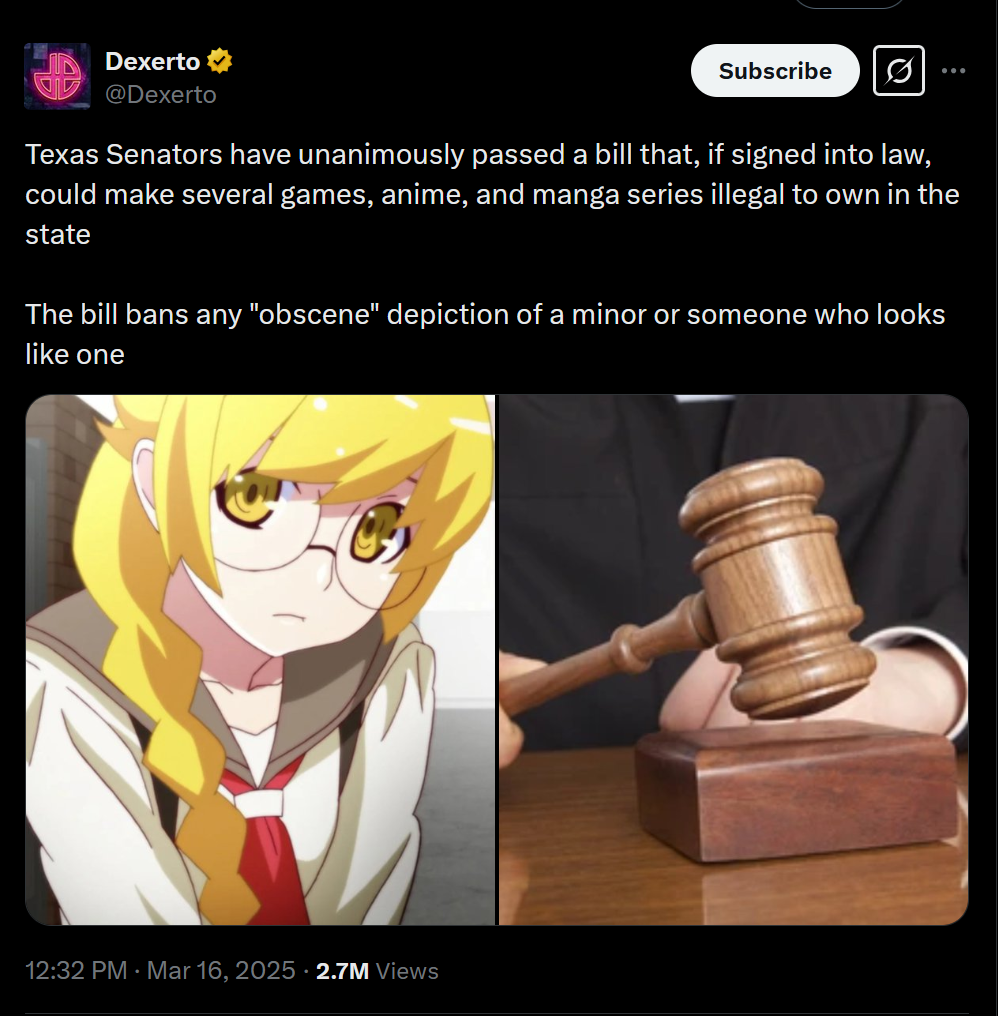Open the three-dot more options menu
998x1016 pixels.
(953, 71)
